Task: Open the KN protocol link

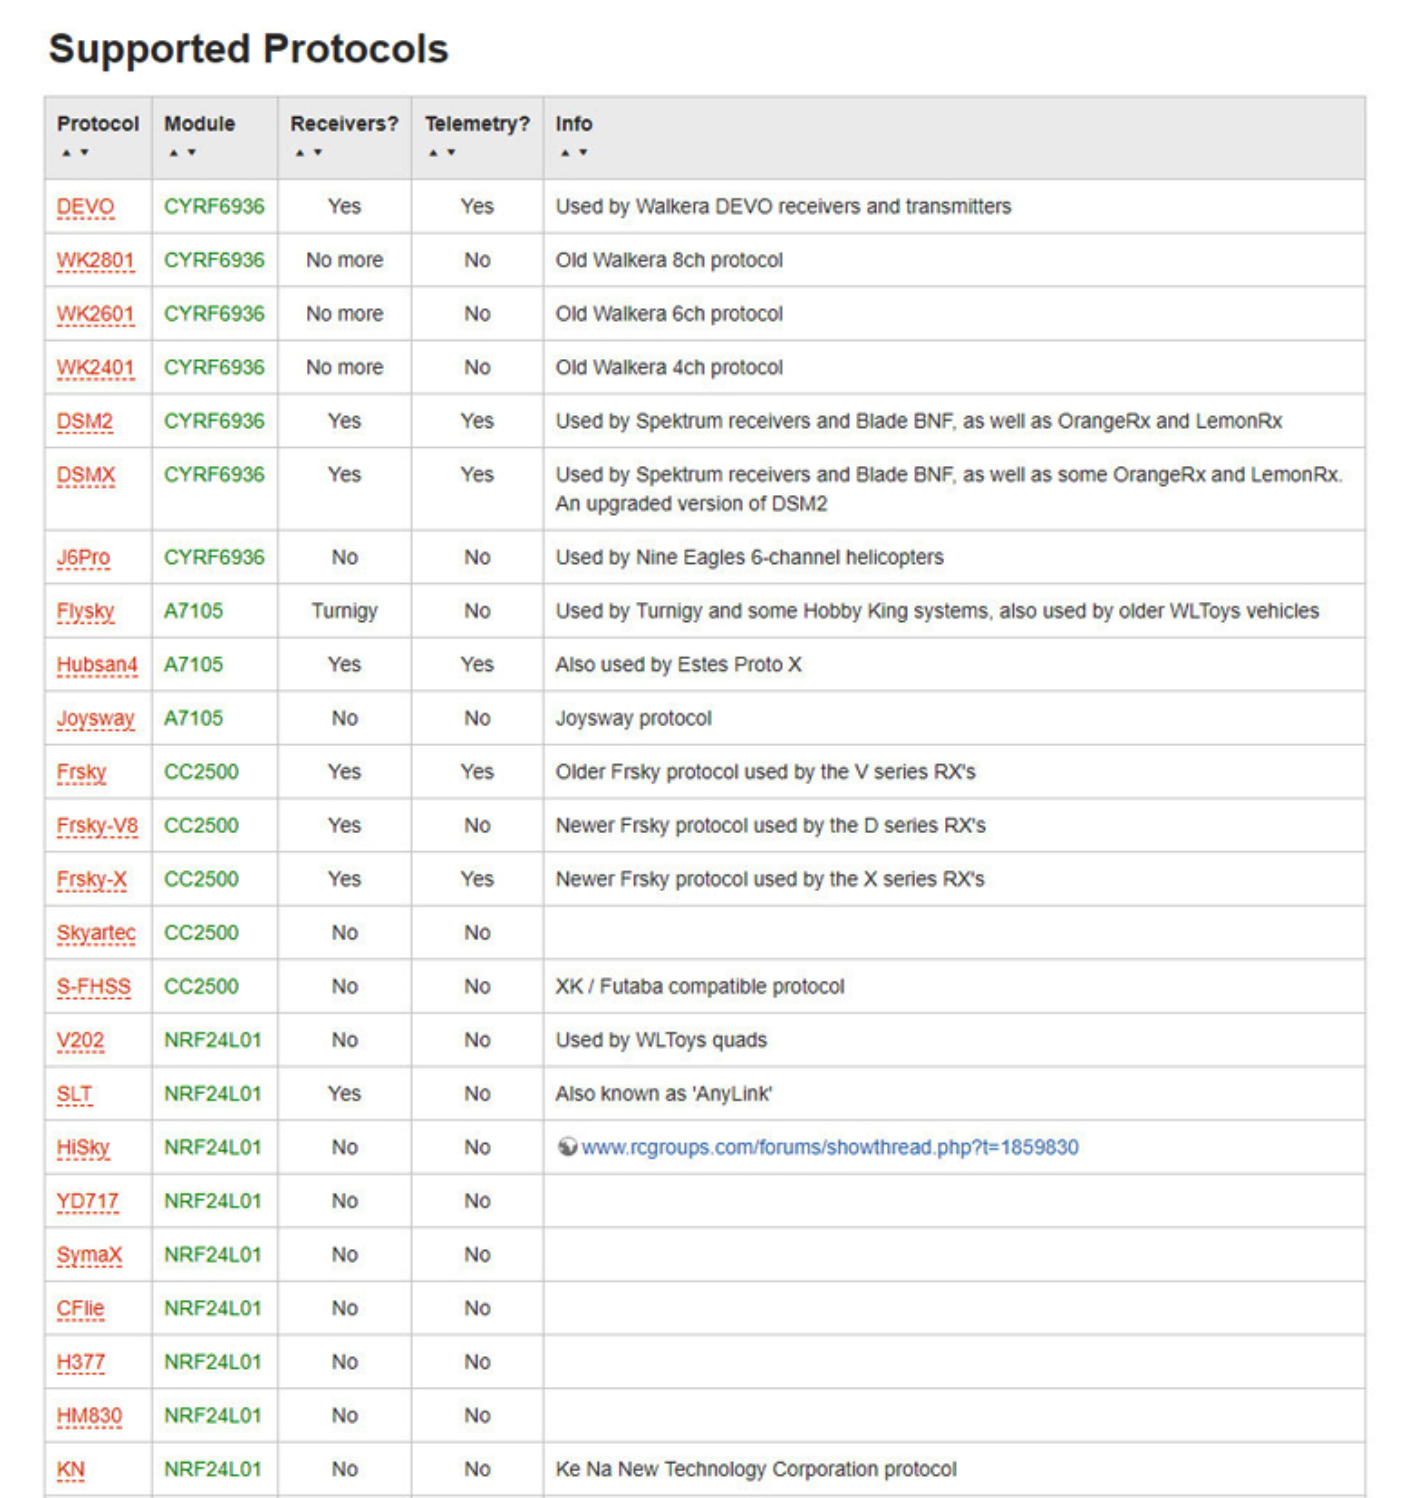Action: tap(70, 1470)
